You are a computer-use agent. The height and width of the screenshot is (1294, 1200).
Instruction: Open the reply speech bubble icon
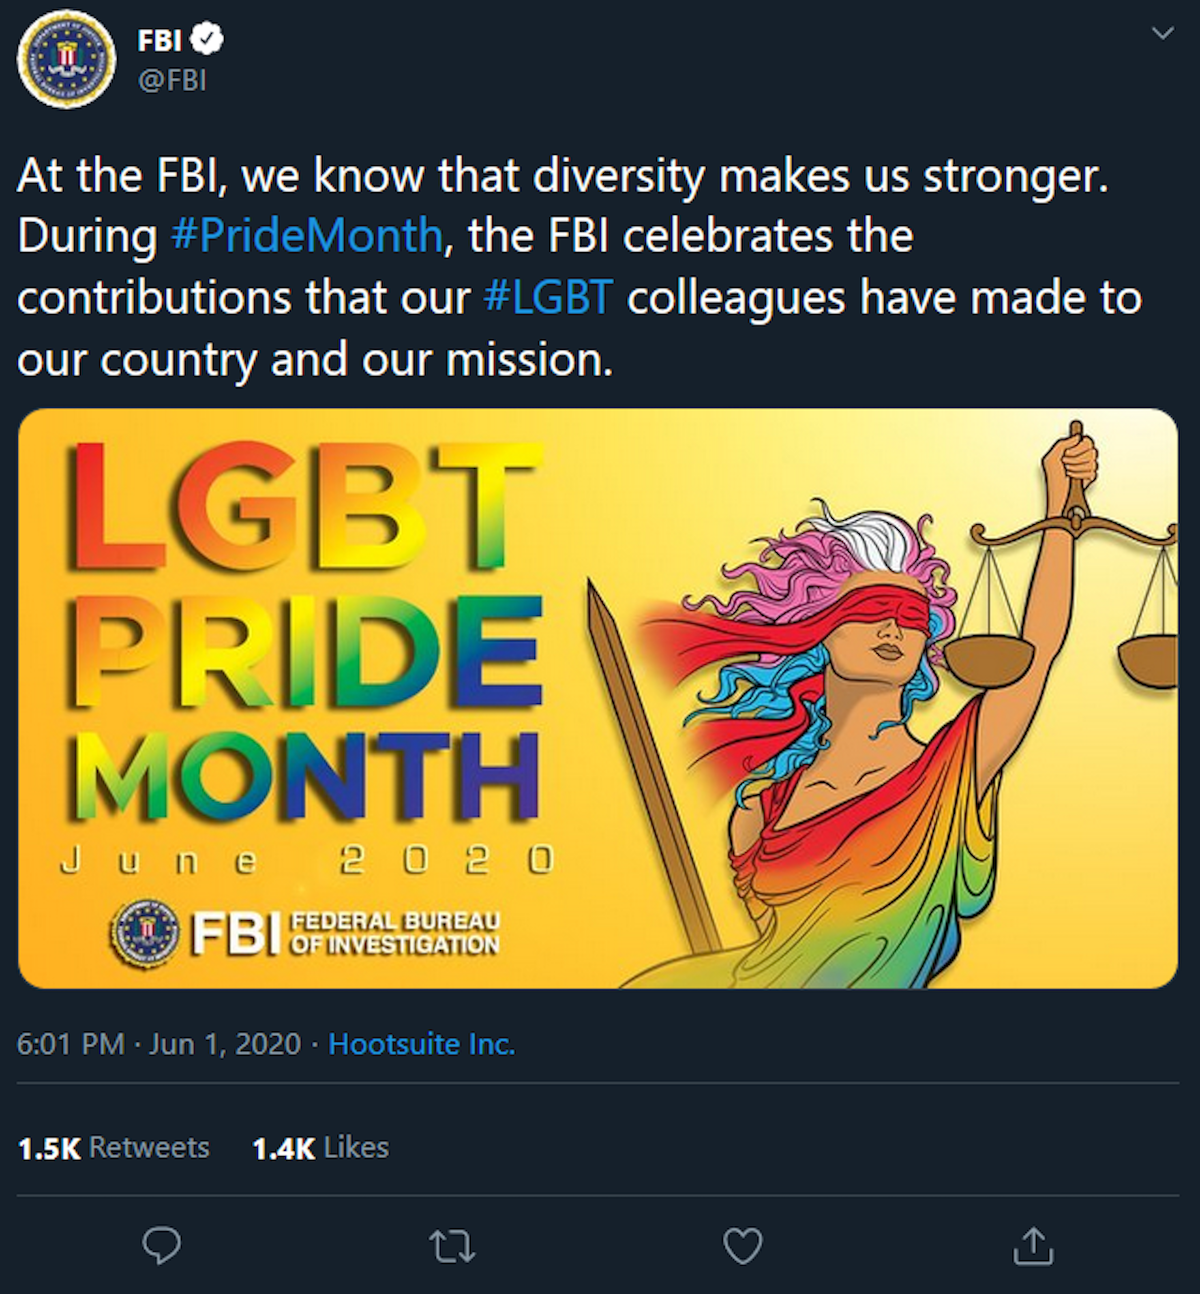[x=161, y=1245]
